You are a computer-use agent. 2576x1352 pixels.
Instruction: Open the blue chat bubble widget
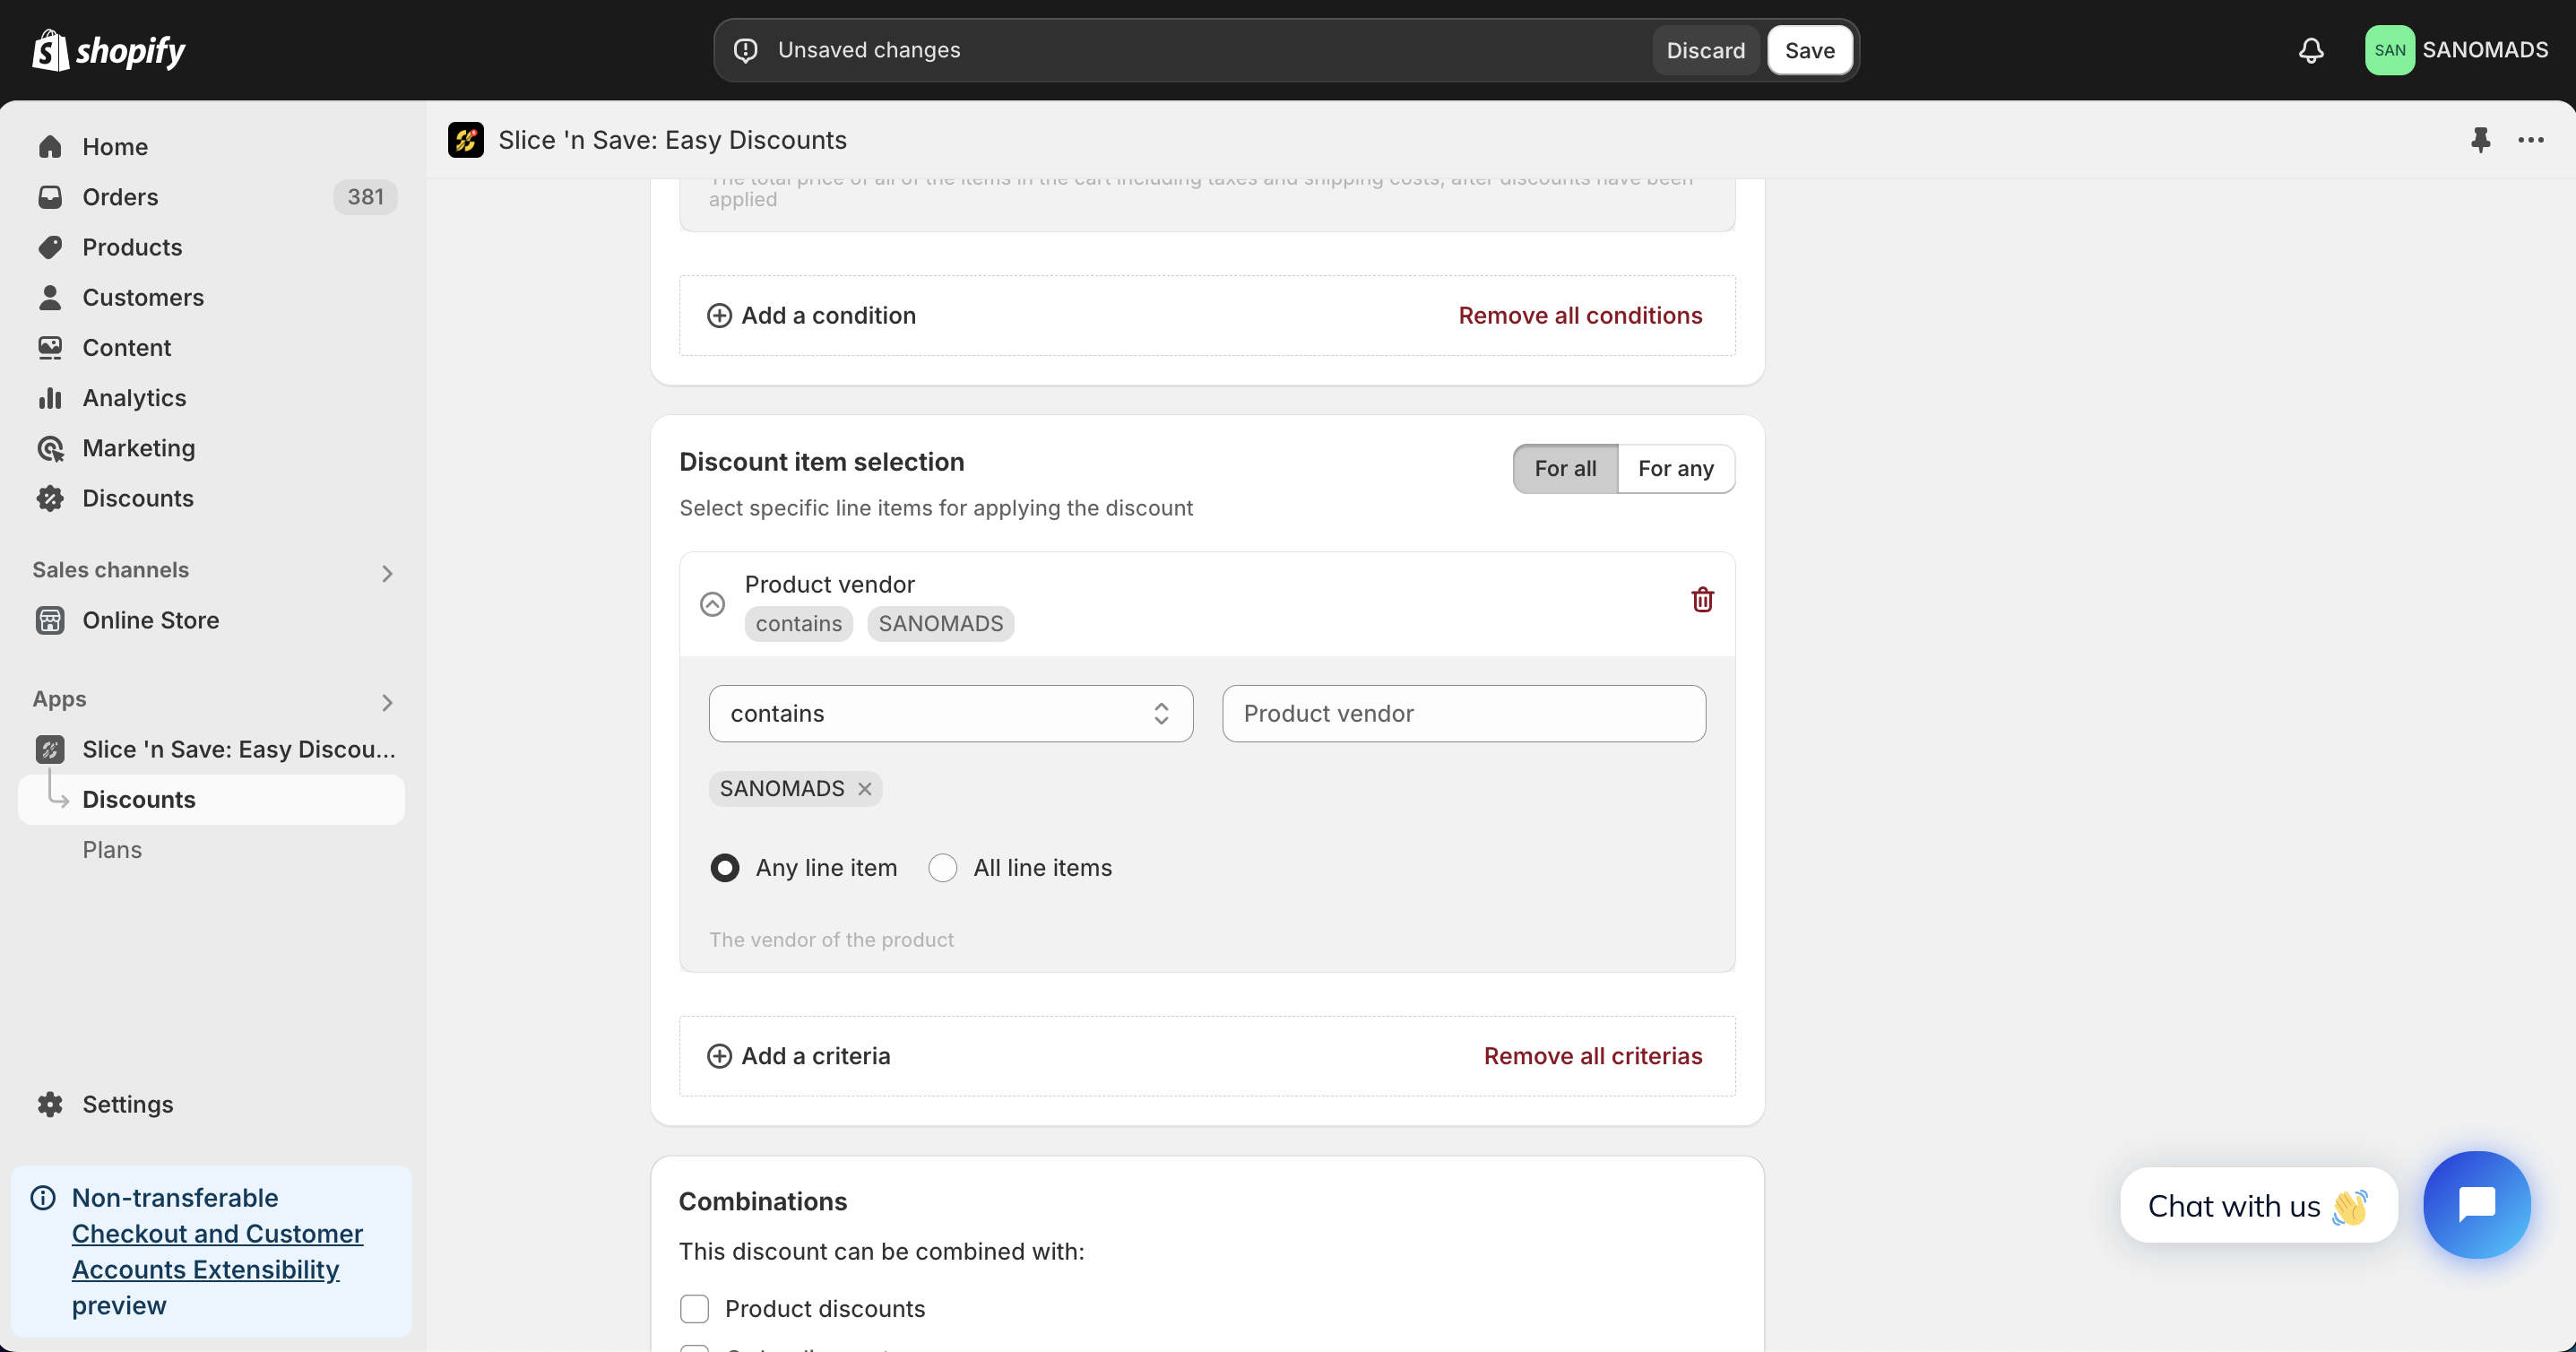tap(2477, 1204)
